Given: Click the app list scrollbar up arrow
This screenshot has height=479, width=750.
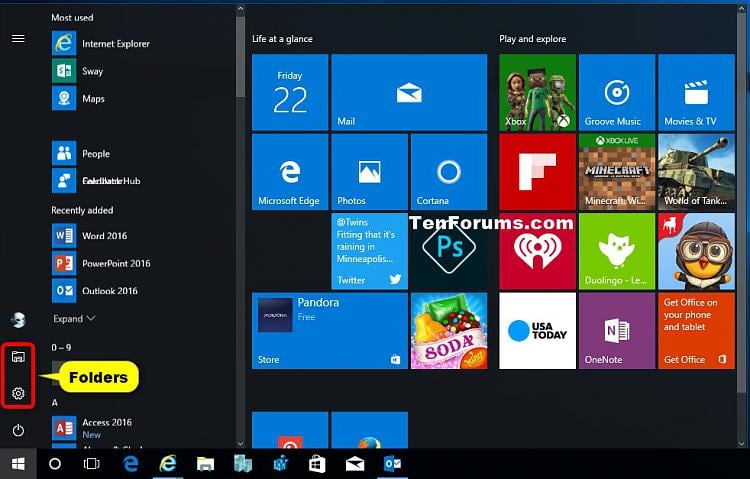Looking at the screenshot, I should coord(241,9).
